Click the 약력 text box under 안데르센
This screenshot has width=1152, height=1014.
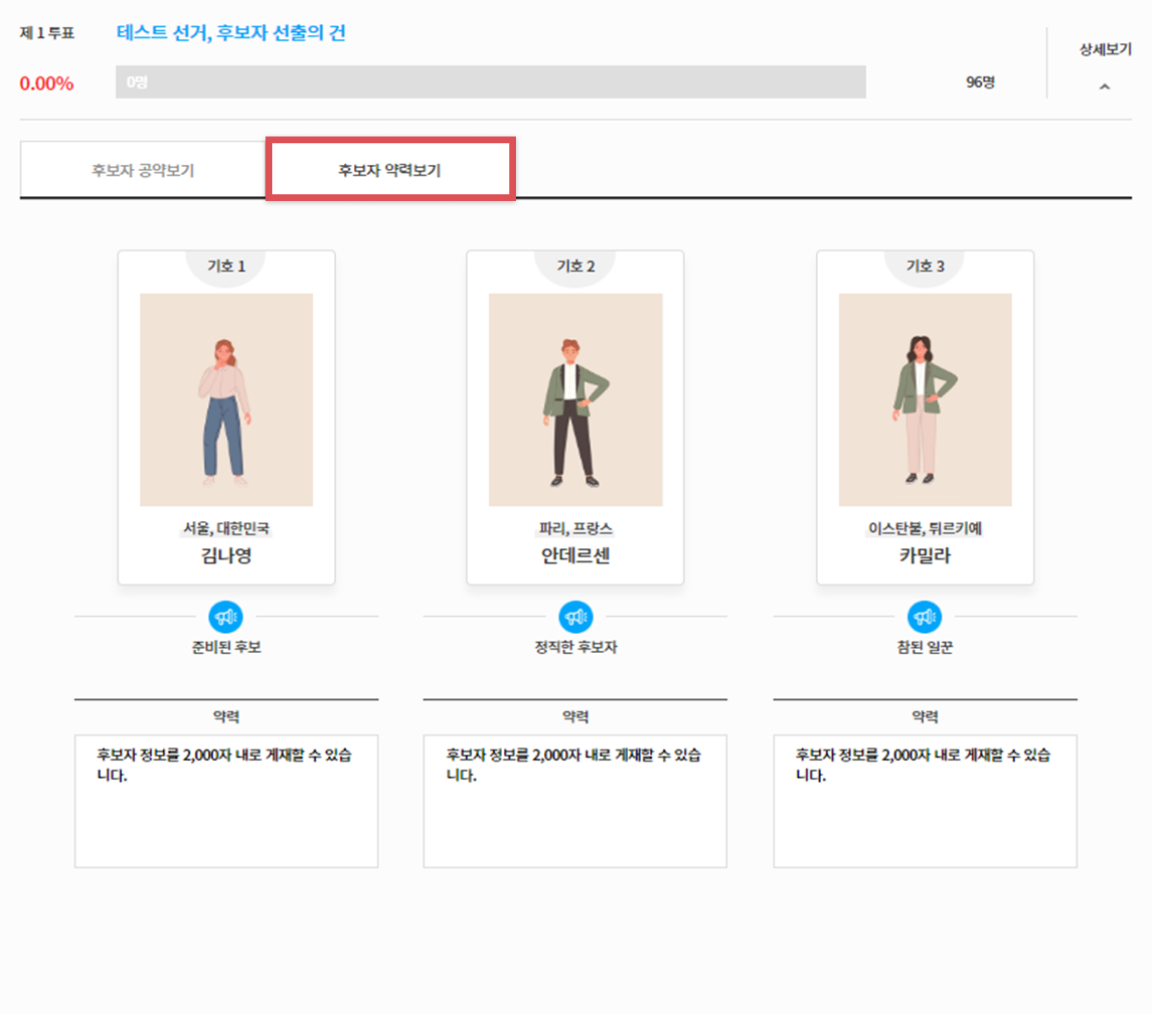(575, 801)
